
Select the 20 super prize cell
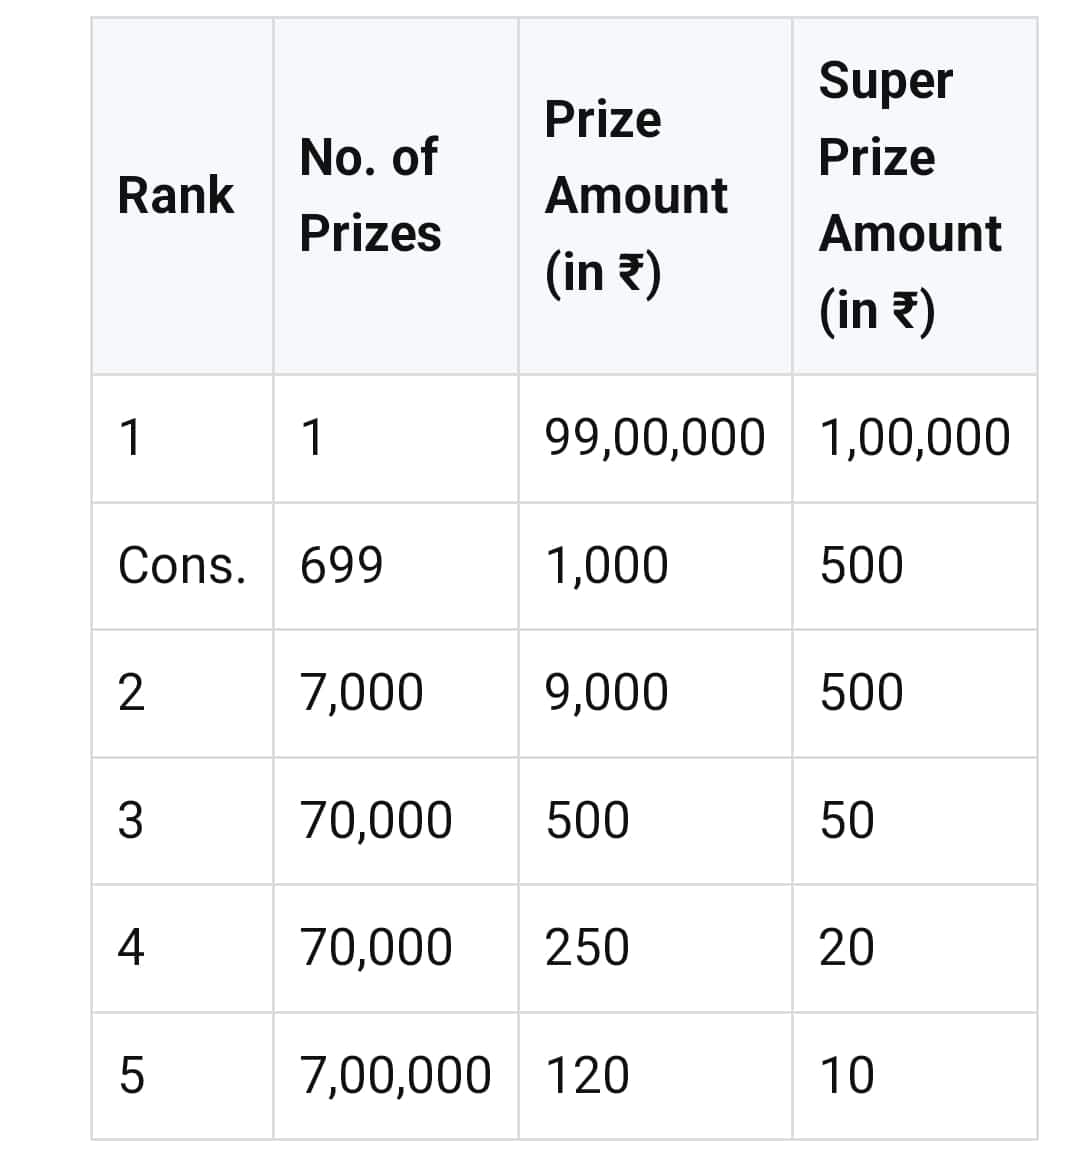coord(915,948)
